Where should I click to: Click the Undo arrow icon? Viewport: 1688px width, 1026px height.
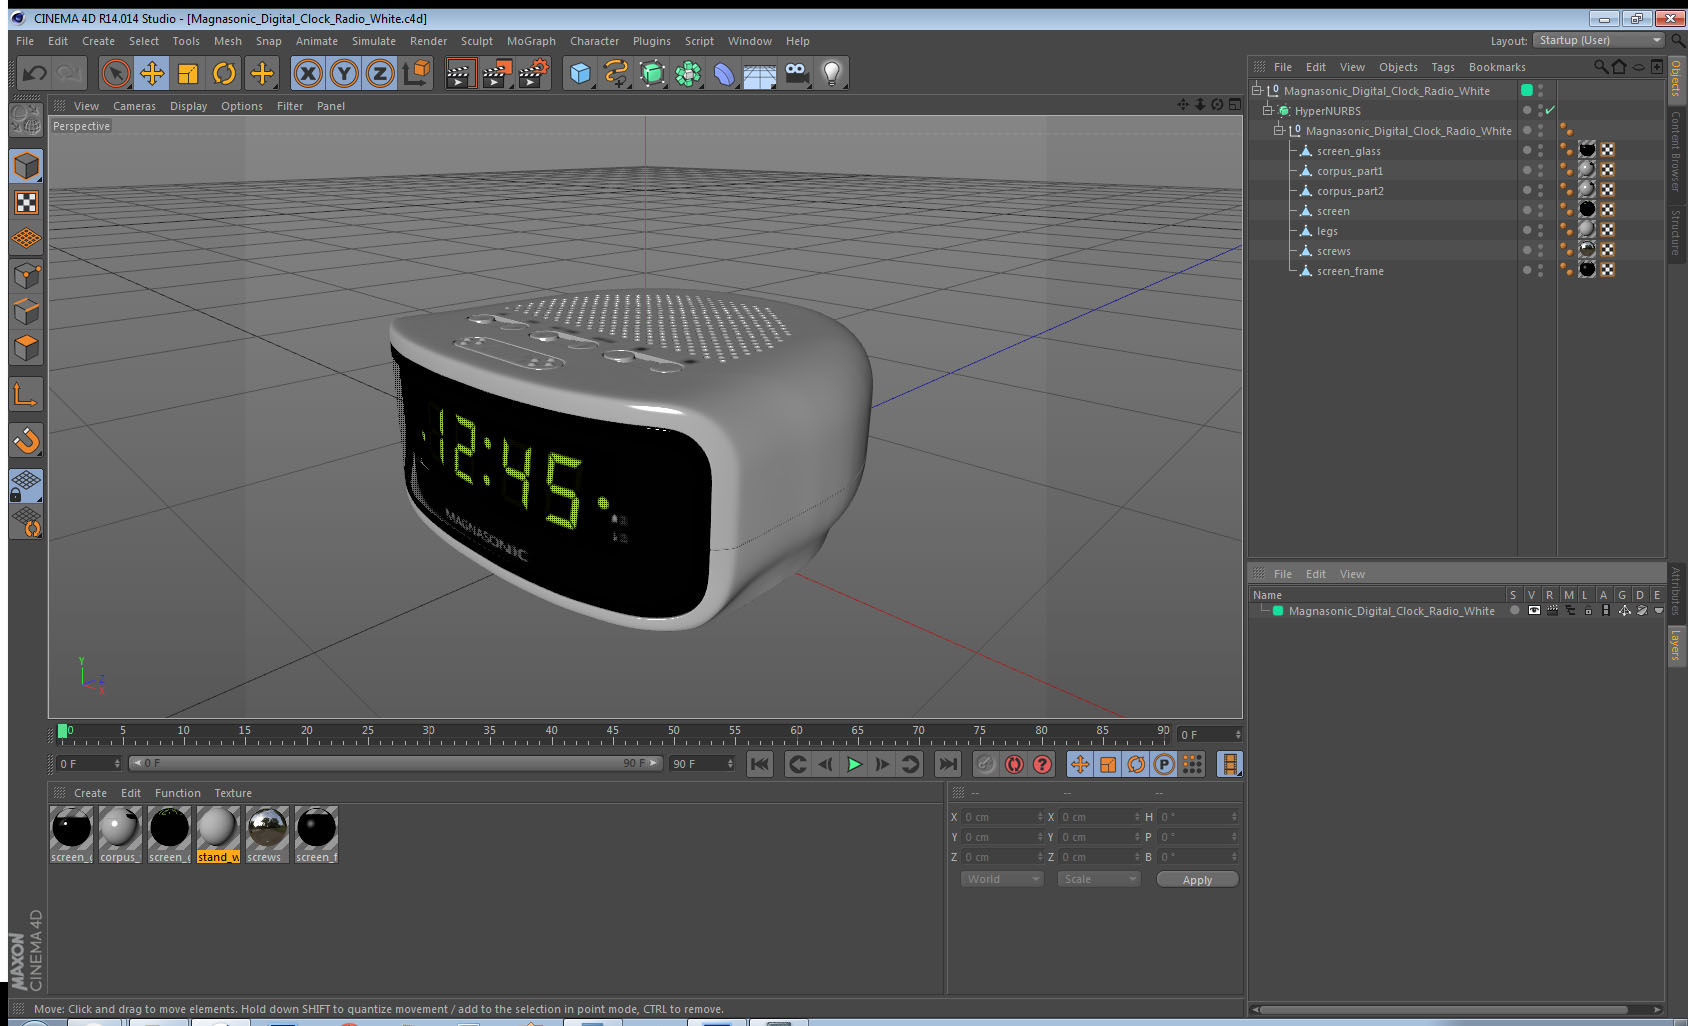tap(35, 73)
